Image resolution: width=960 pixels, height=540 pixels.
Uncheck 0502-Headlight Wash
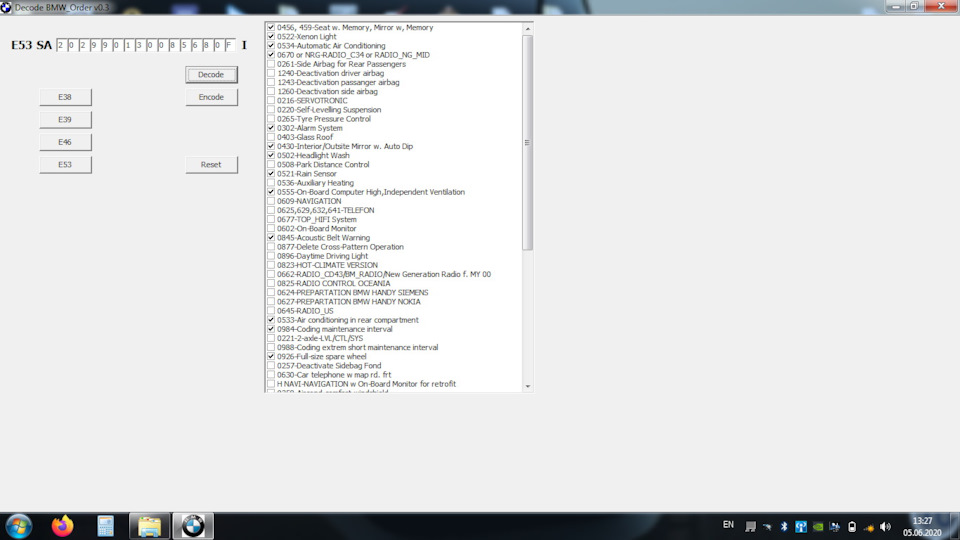pyautogui.click(x=271, y=156)
